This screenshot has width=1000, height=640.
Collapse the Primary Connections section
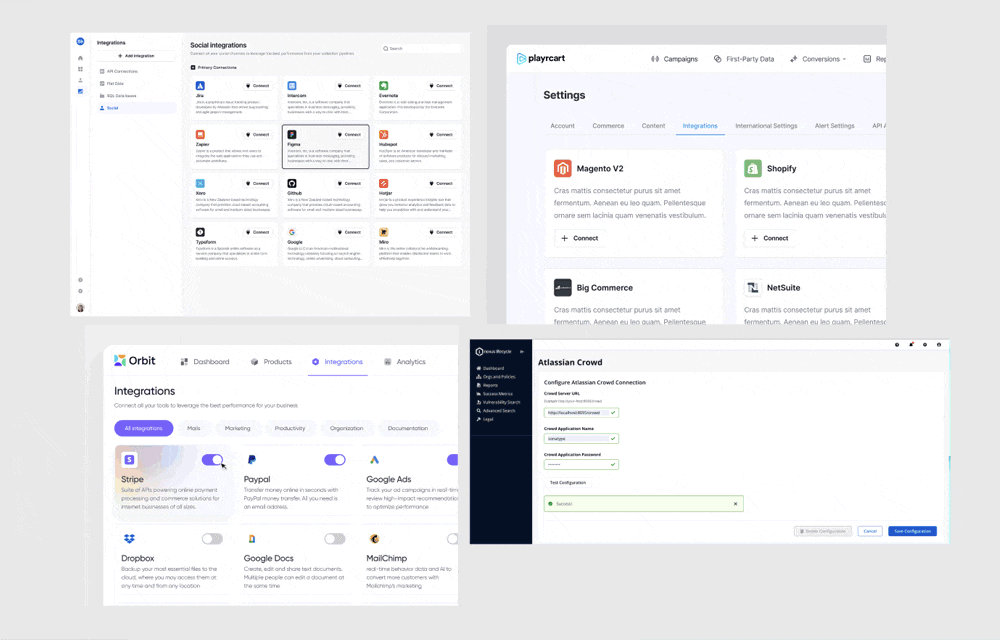tap(193, 68)
